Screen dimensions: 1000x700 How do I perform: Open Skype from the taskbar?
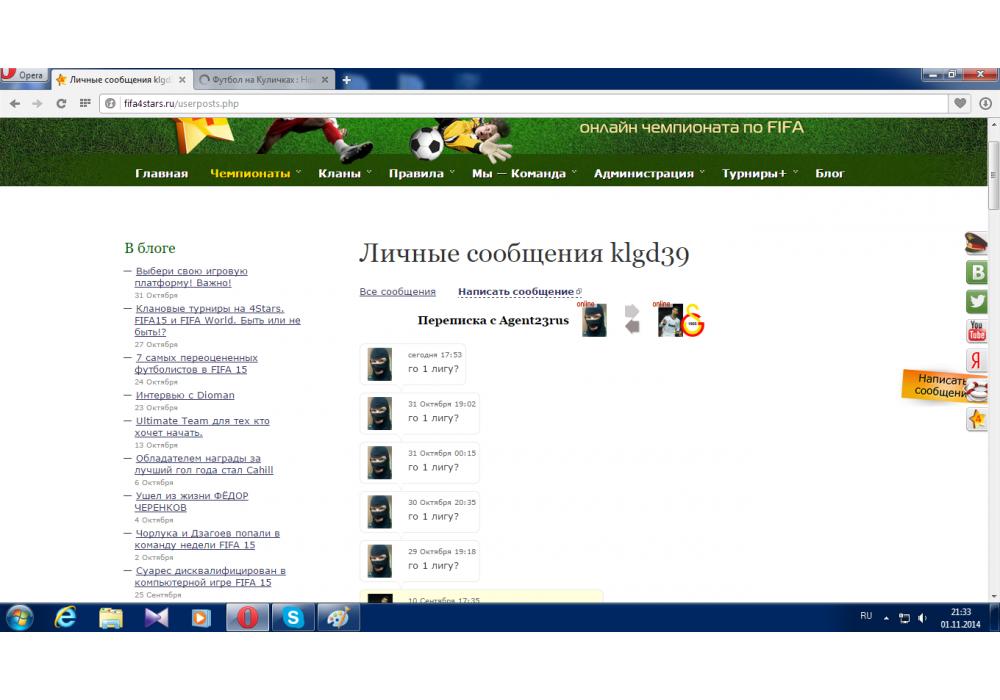point(293,618)
